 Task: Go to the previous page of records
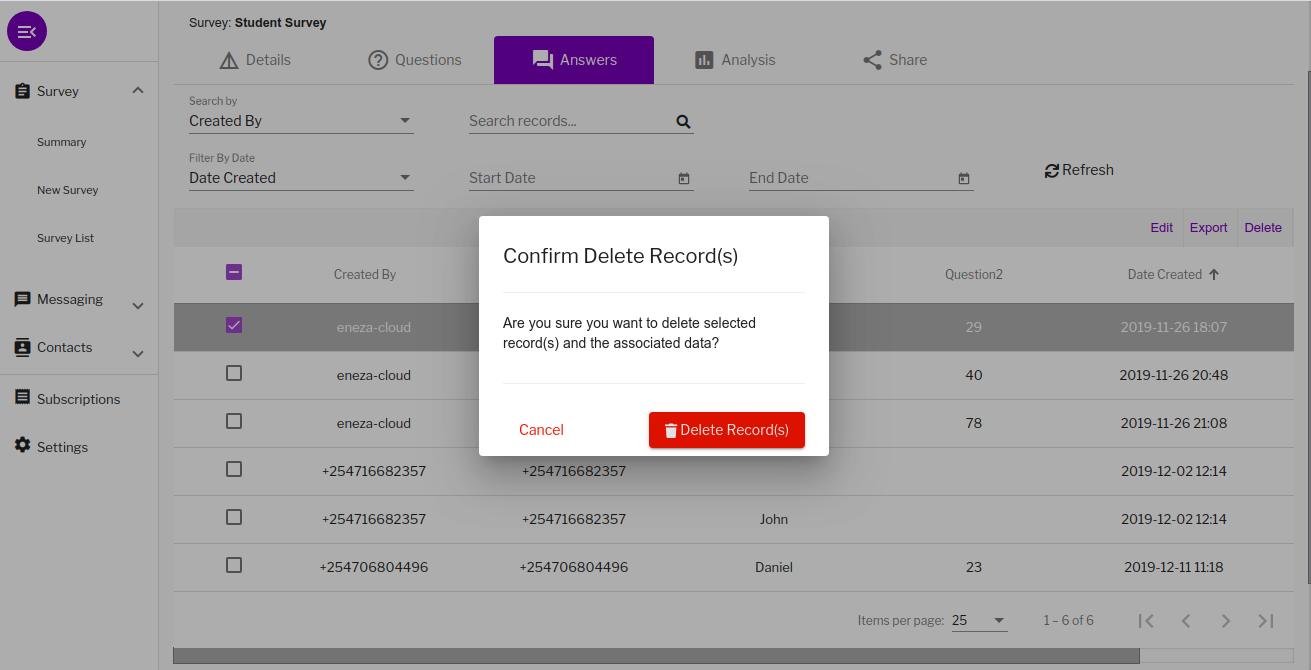tap(1186, 621)
